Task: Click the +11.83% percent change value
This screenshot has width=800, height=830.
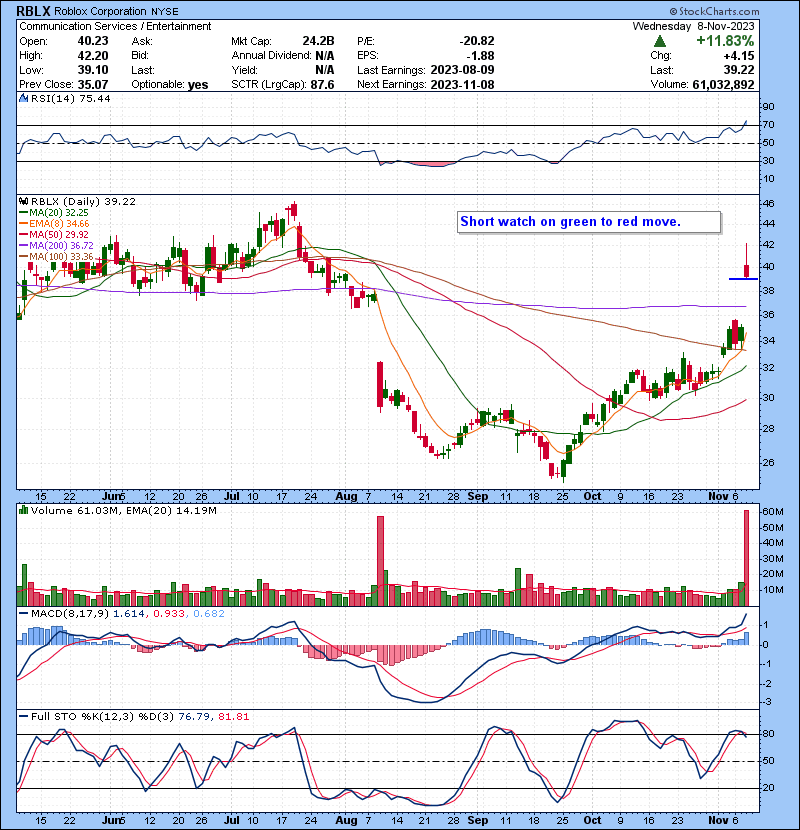Action: [725, 41]
